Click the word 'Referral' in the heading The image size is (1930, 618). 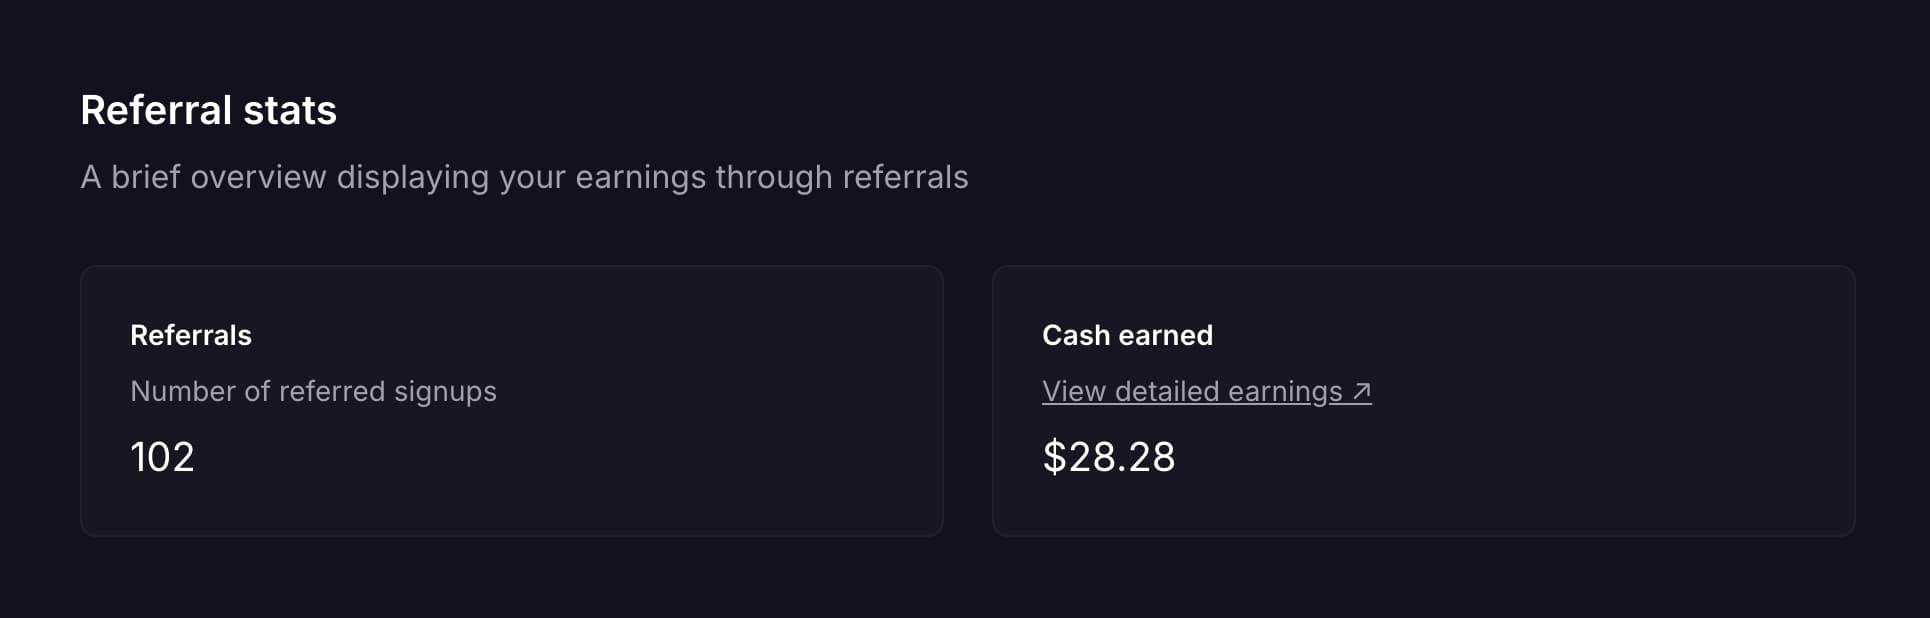point(156,110)
